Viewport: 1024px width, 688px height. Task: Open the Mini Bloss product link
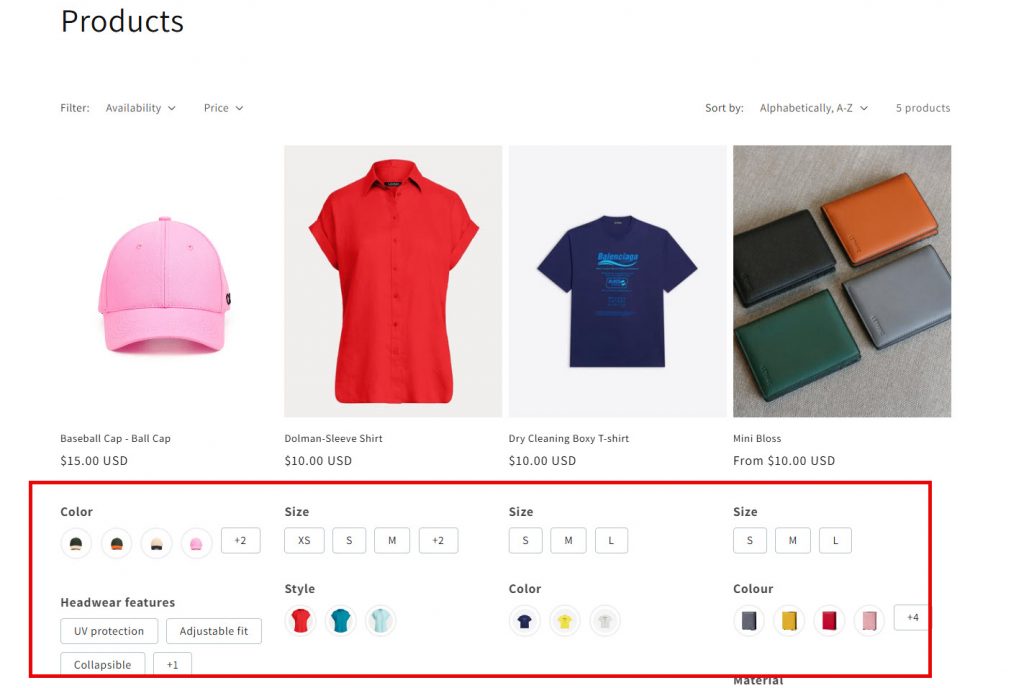tap(757, 439)
